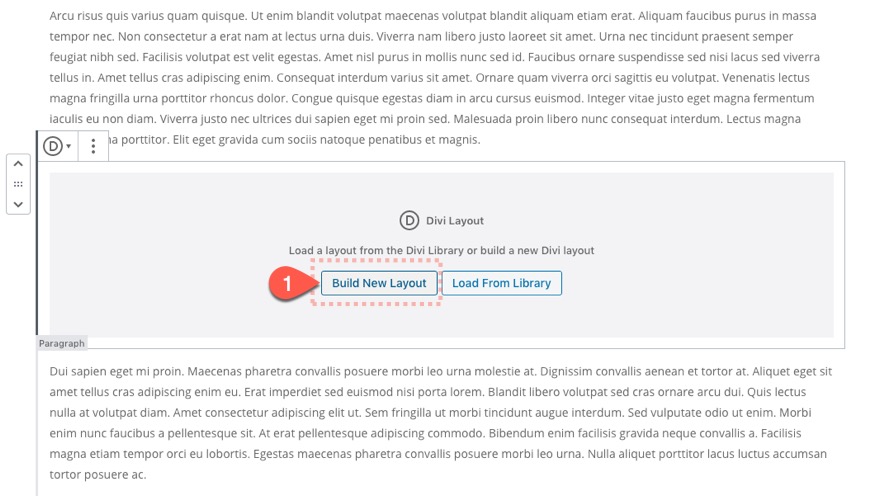
Task: Select the Paragraph breadcrumb label
Action: (62, 343)
